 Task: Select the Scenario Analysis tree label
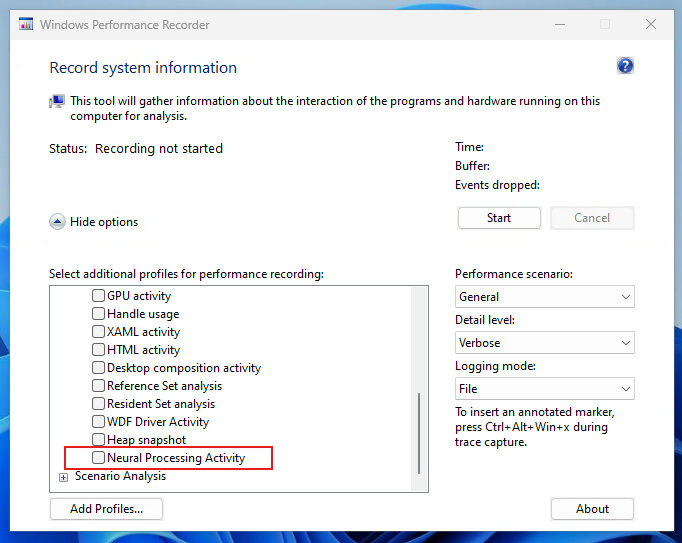120,476
